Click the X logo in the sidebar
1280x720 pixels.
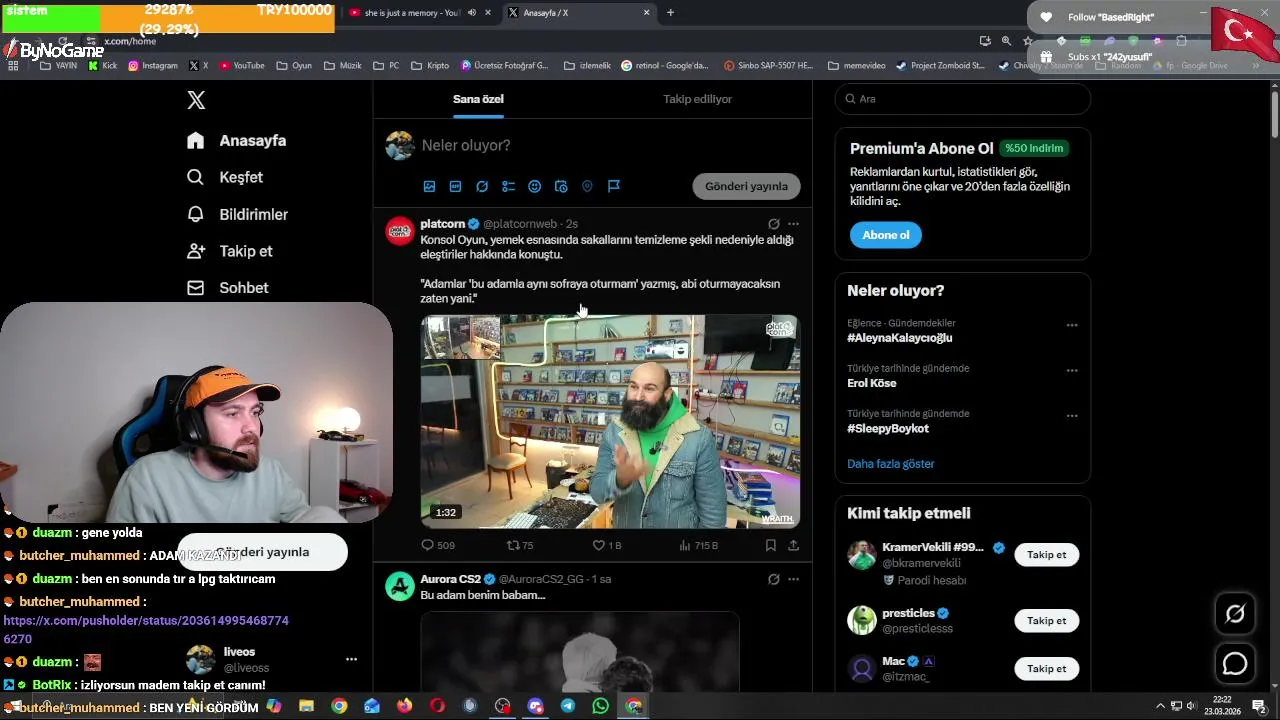196,100
